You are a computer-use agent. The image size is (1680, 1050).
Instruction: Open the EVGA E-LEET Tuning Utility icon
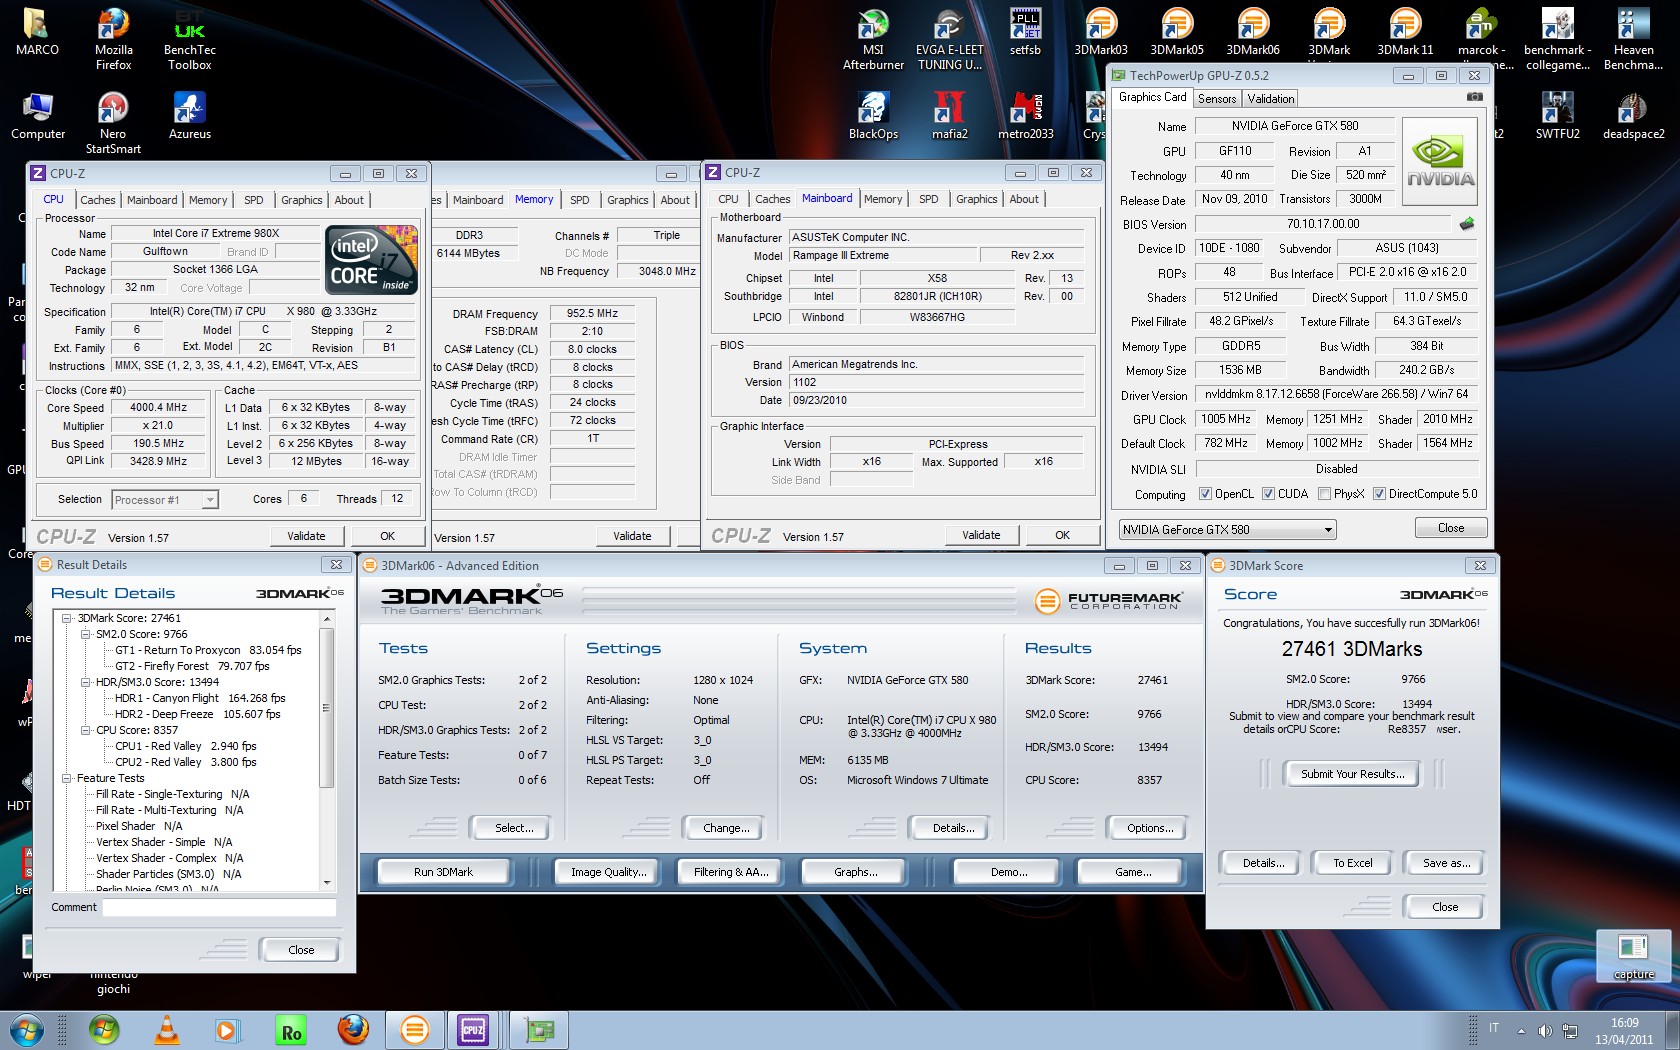(949, 40)
